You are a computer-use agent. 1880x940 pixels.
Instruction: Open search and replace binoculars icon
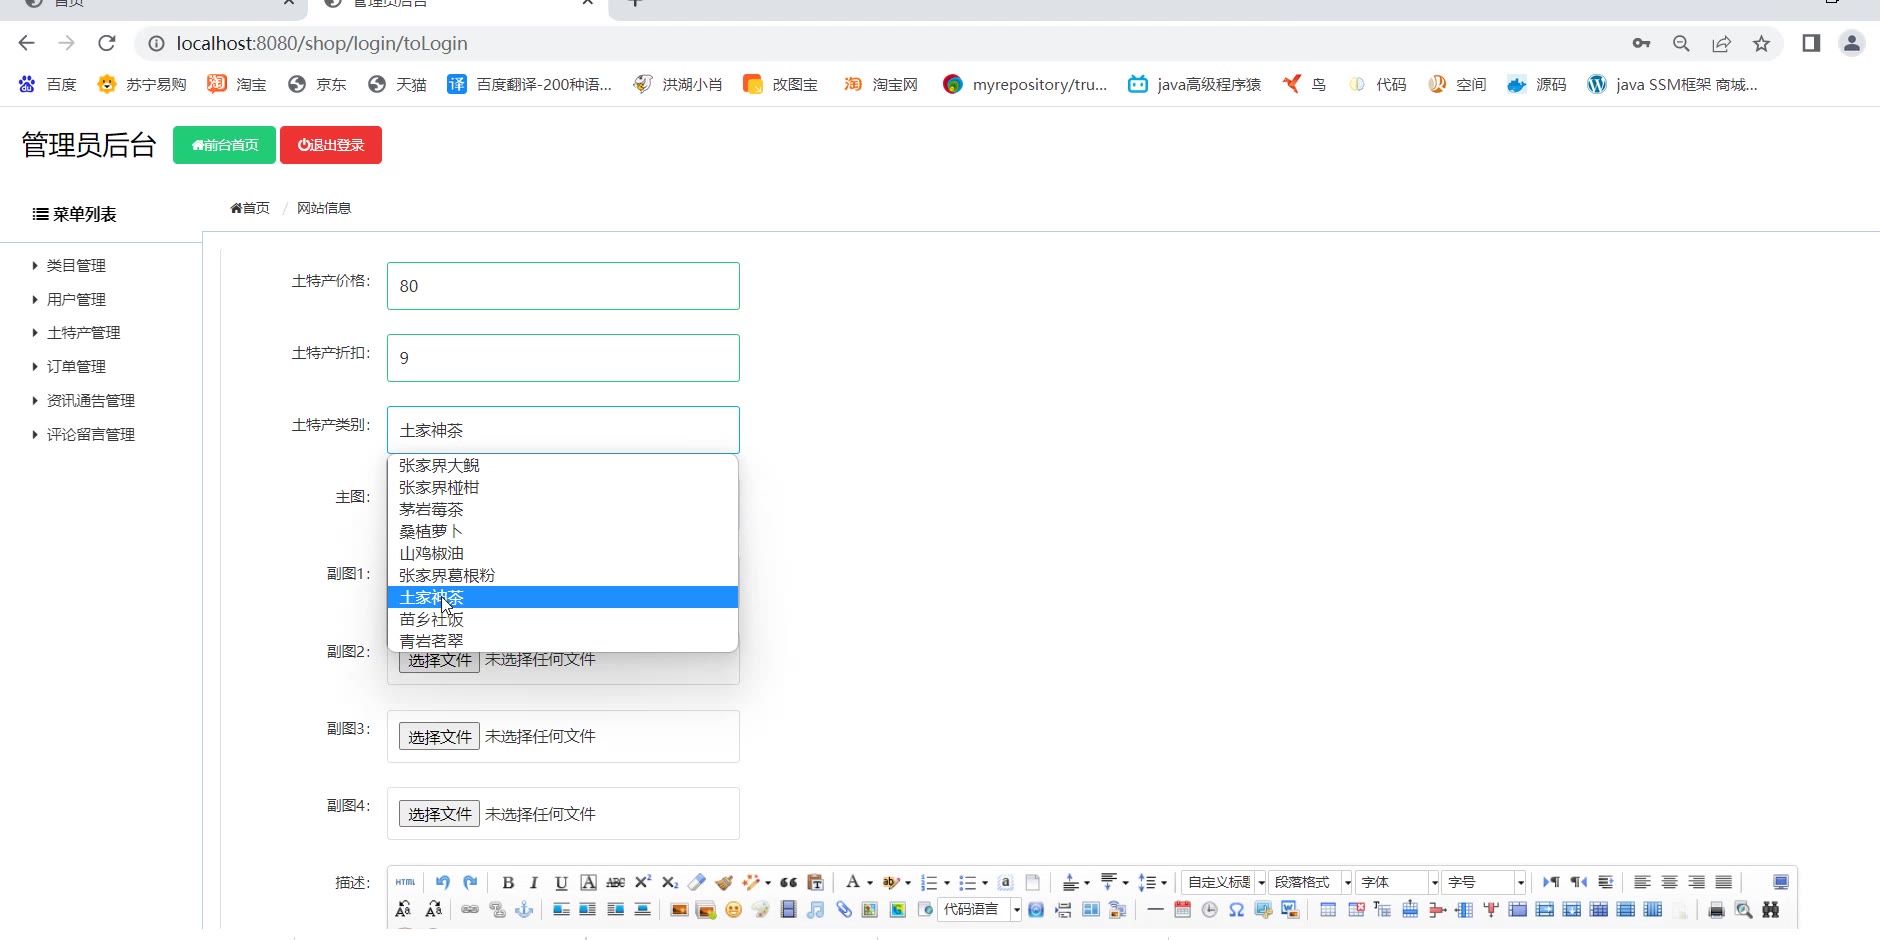tap(1771, 910)
